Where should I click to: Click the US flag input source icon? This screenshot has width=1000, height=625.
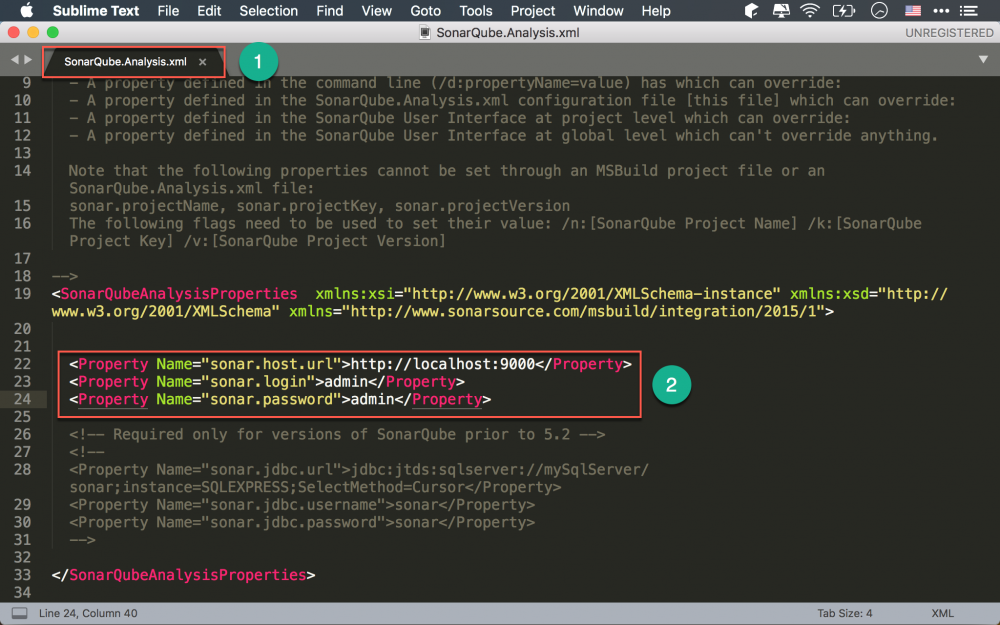click(913, 11)
